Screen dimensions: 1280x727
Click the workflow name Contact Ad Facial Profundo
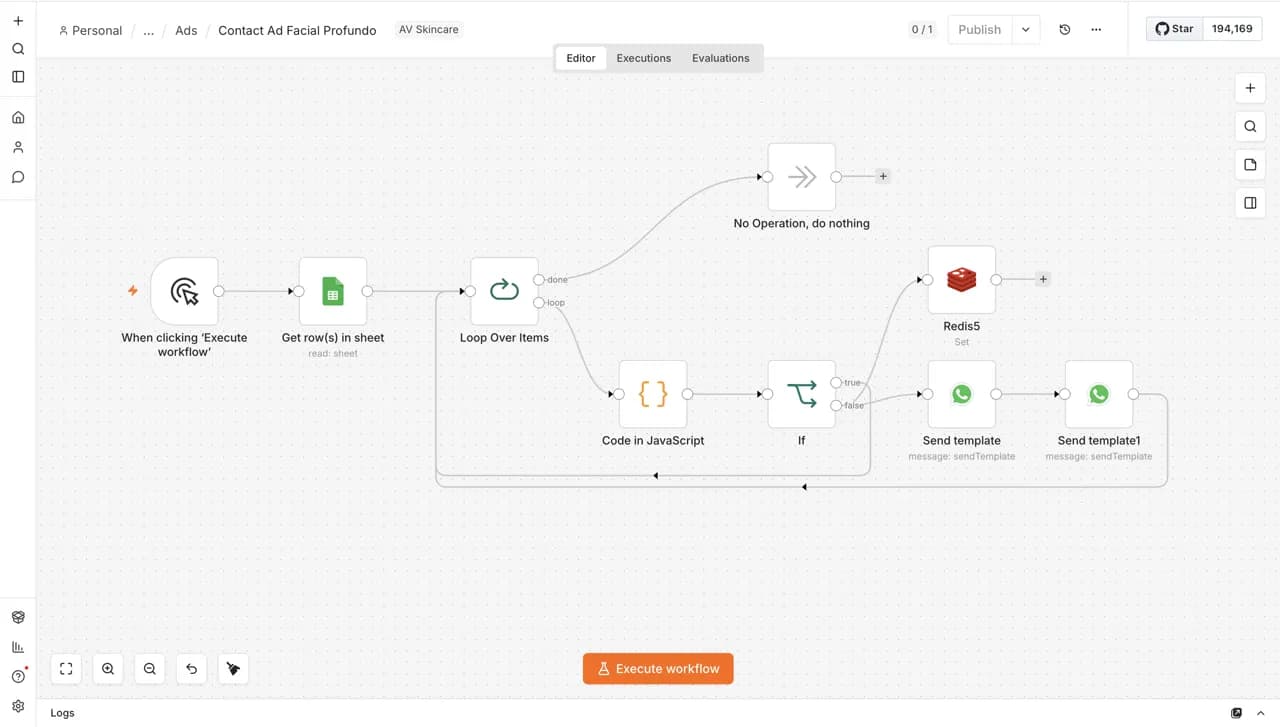point(297,30)
